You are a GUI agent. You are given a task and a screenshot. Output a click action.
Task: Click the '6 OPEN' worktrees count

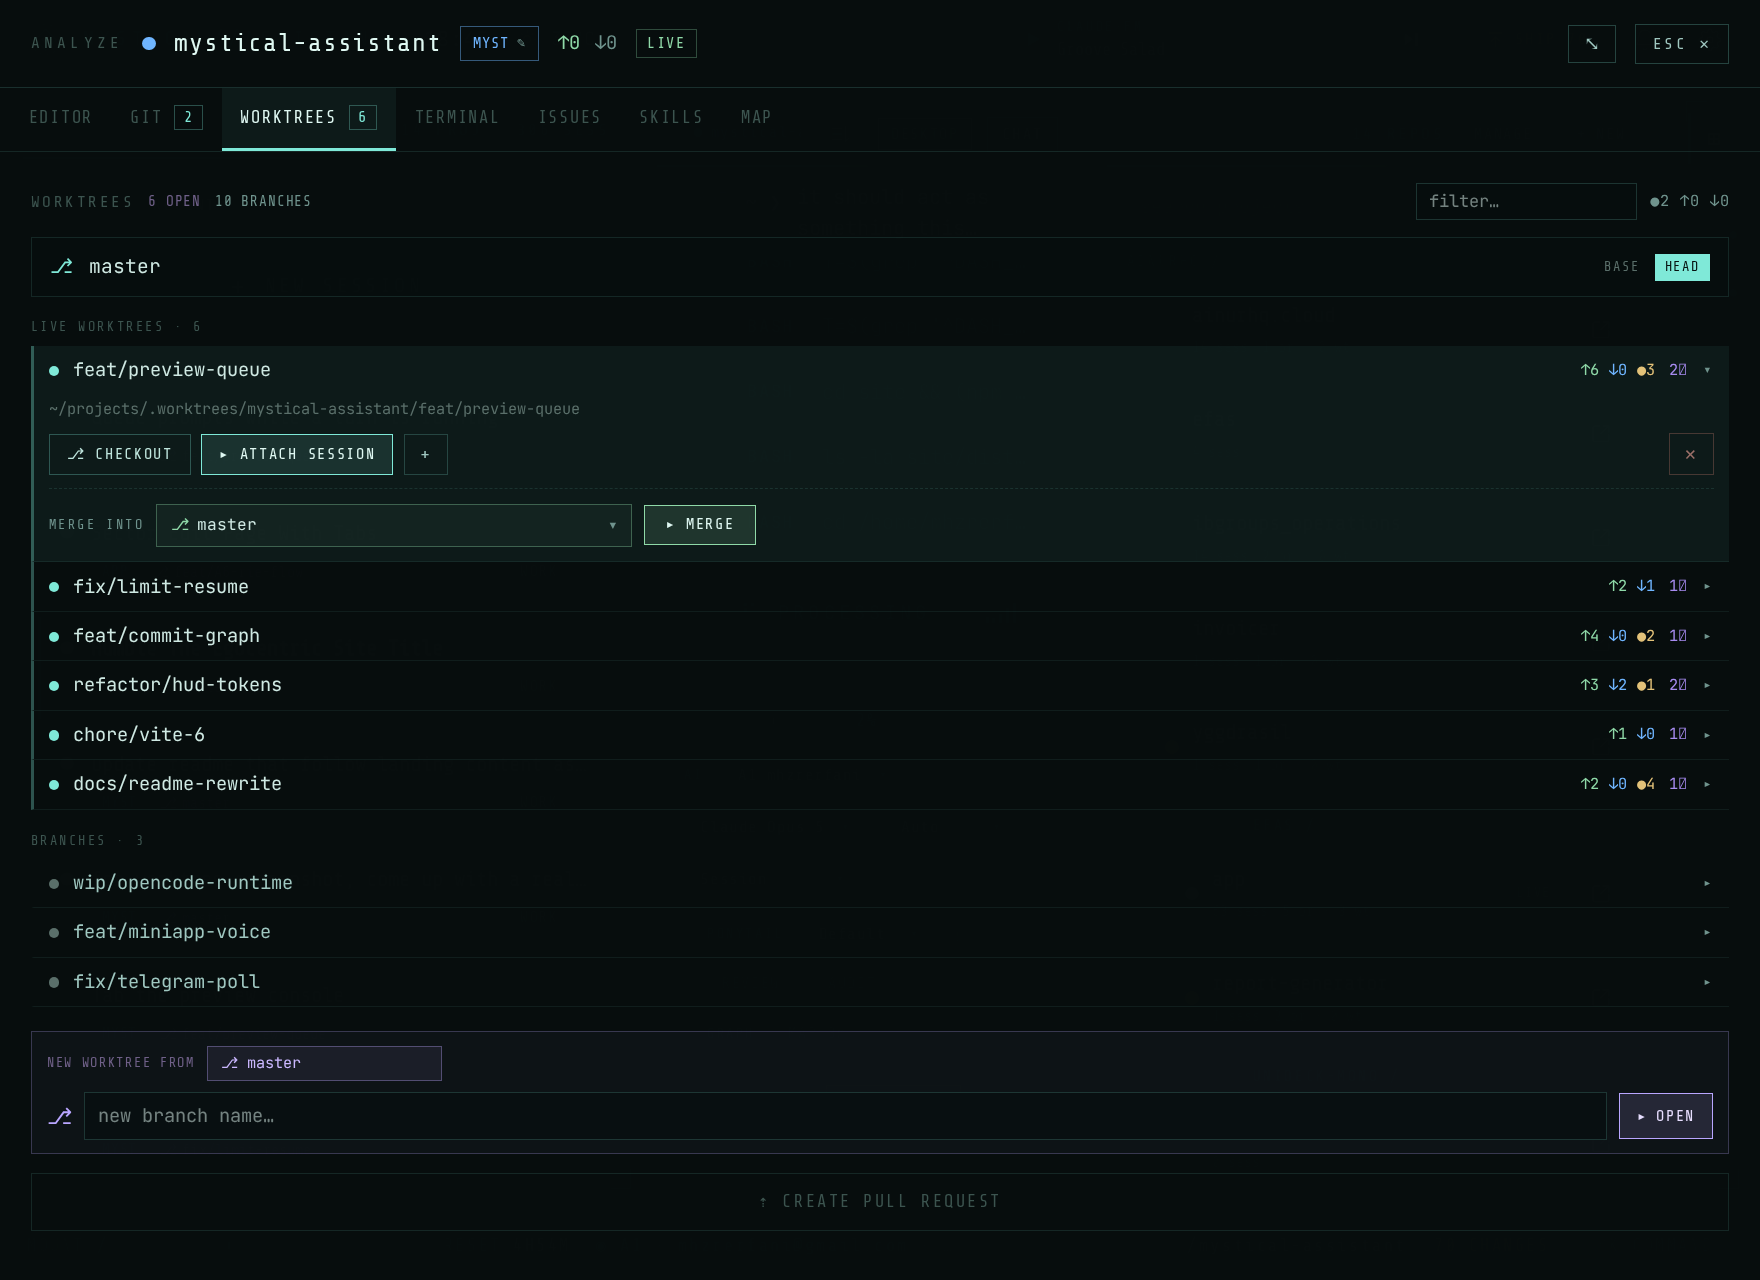click(x=174, y=201)
